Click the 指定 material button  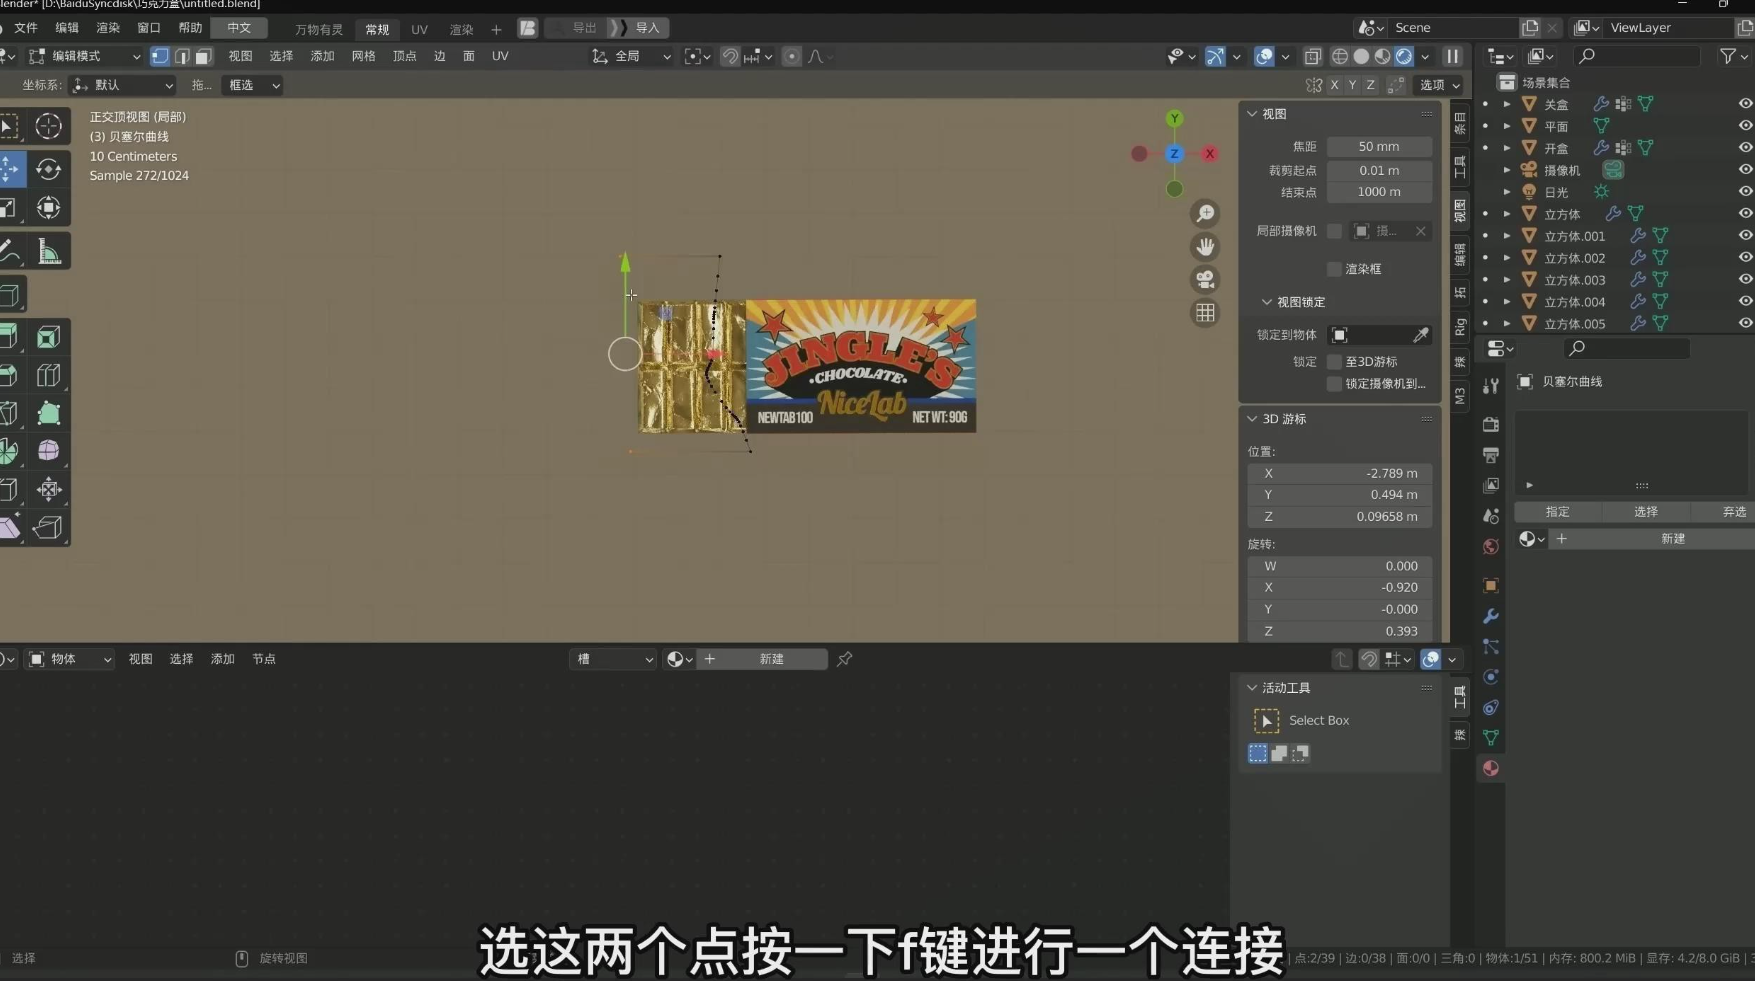(x=1558, y=512)
